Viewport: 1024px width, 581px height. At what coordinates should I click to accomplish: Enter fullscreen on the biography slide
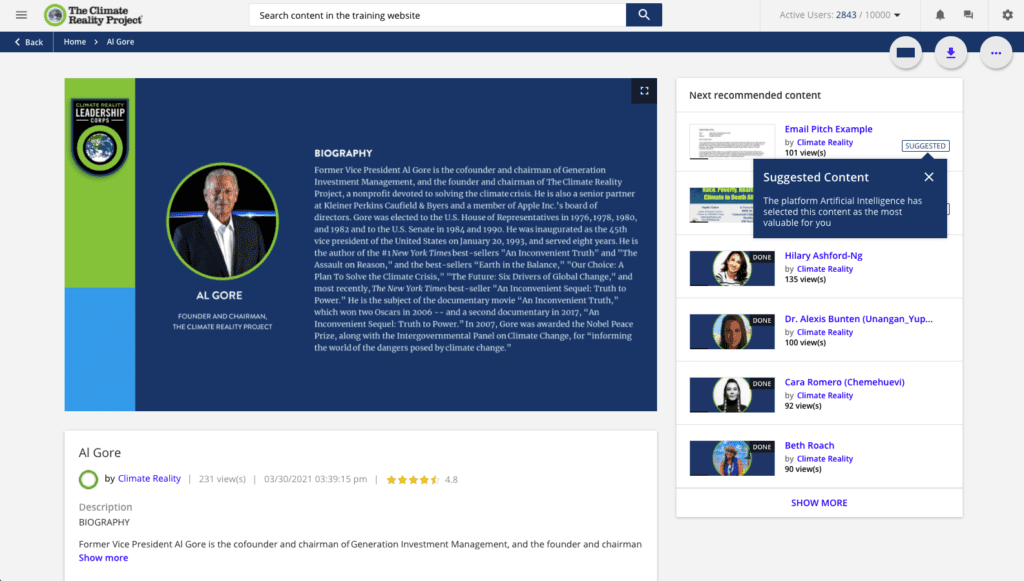(644, 91)
